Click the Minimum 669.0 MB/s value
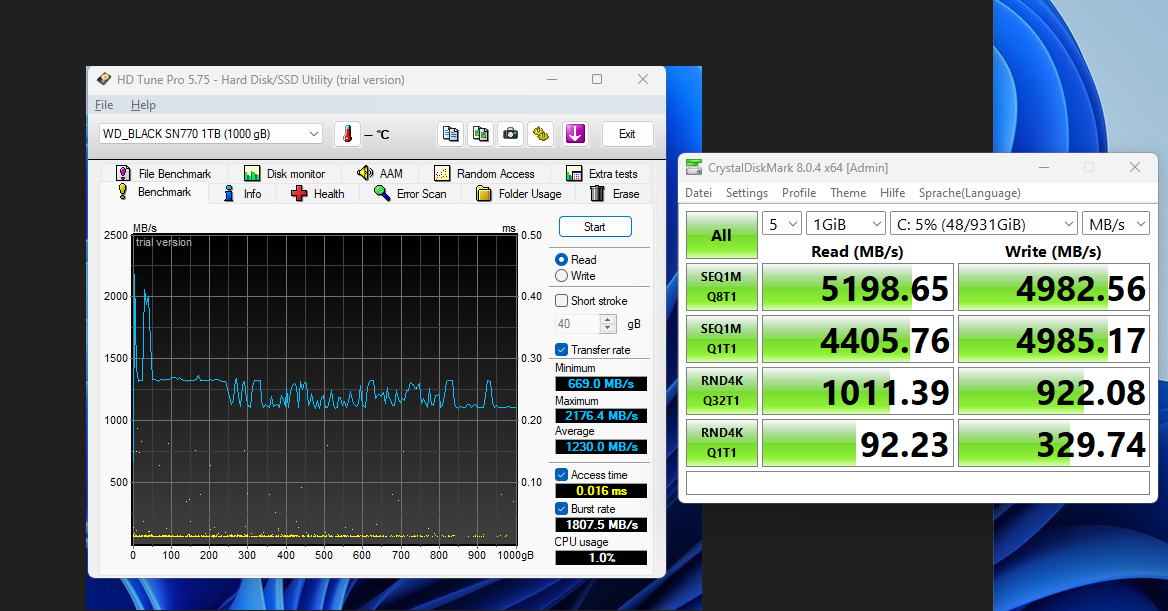1168x611 pixels. coord(601,384)
